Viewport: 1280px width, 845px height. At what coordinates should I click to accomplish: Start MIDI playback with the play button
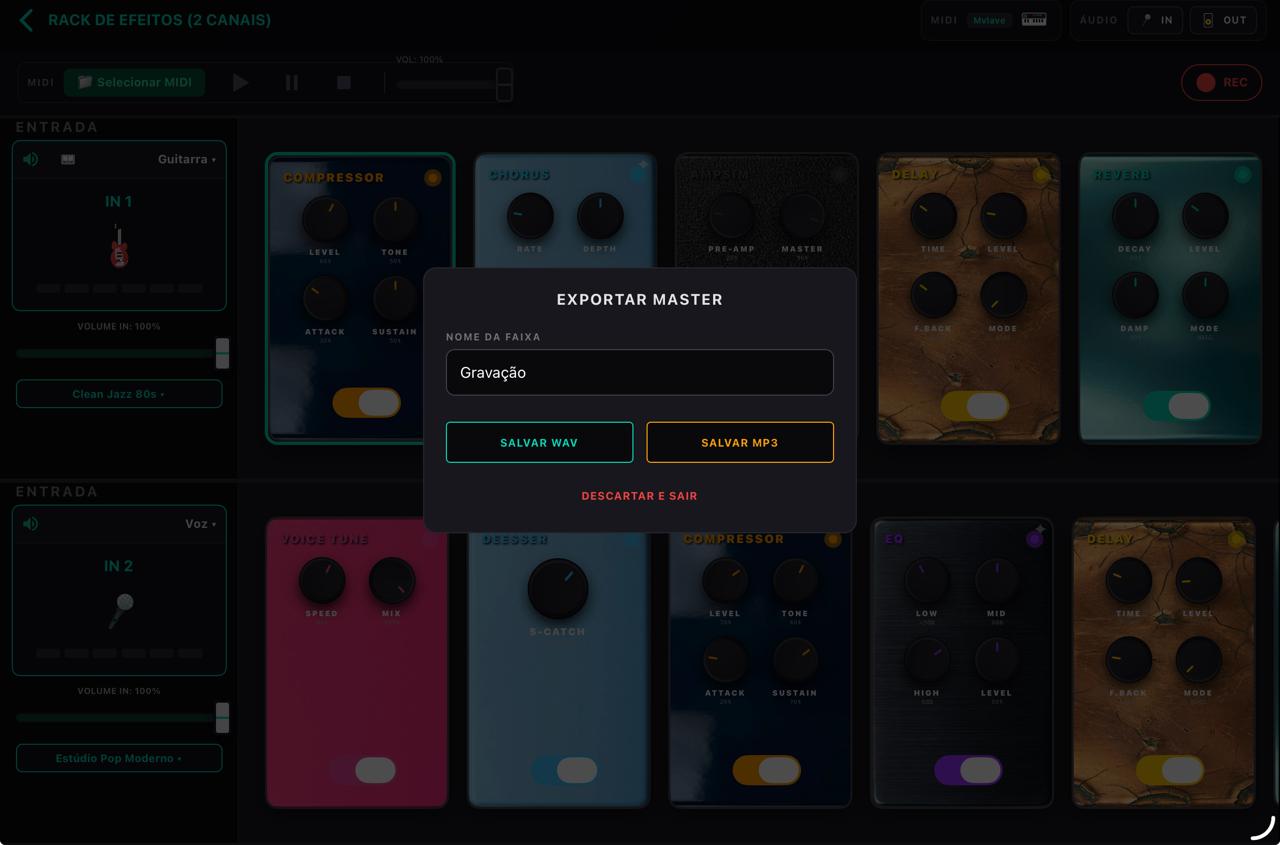click(240, 83)
